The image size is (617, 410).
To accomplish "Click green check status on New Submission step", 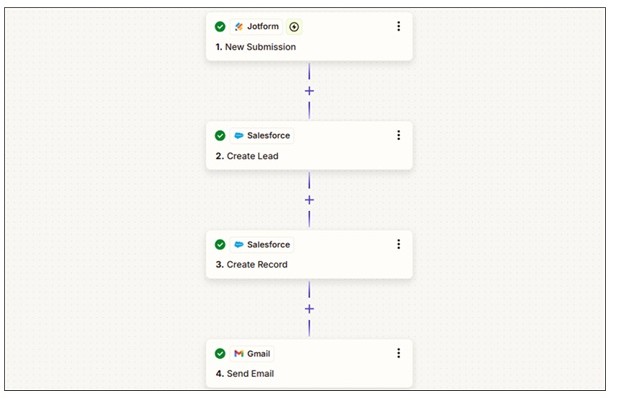I will (x=220, y=27).
